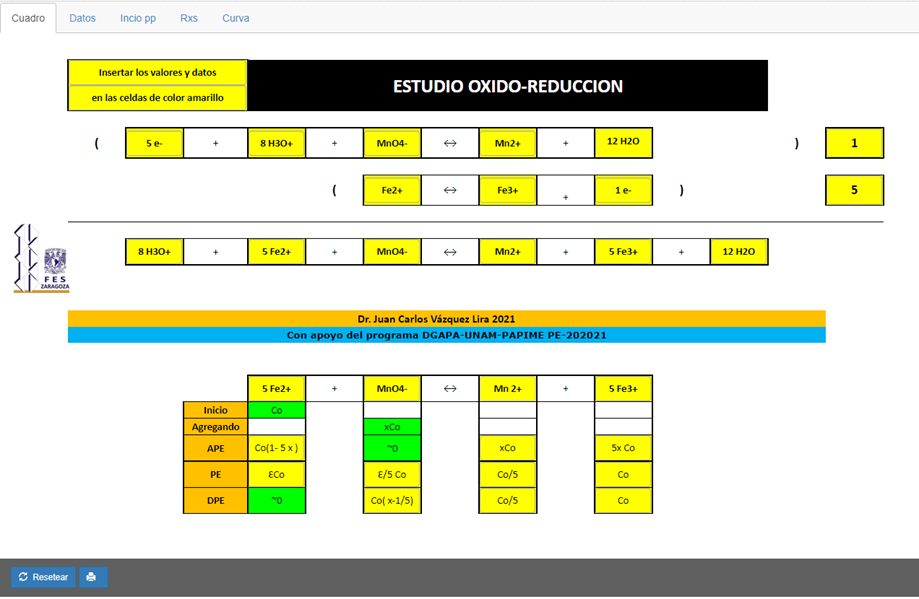
Task: Open the Incio pp tab
Action: (x=138, y=18)
